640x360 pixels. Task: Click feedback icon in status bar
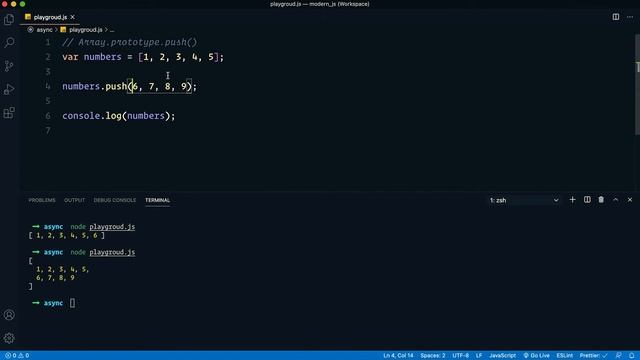619,356
